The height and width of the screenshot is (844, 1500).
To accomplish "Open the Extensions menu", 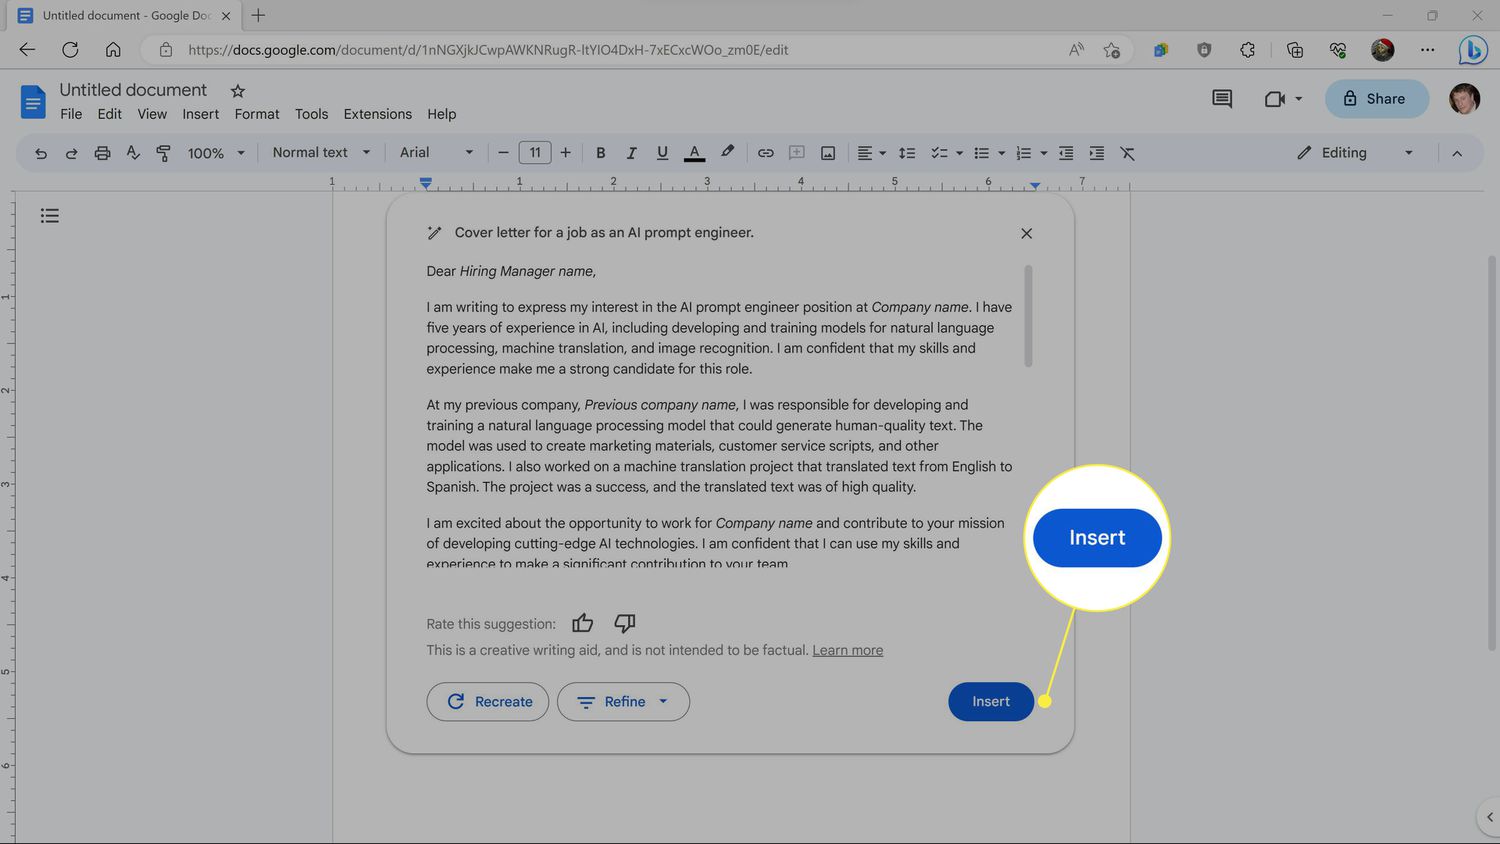I will [377, 114].
